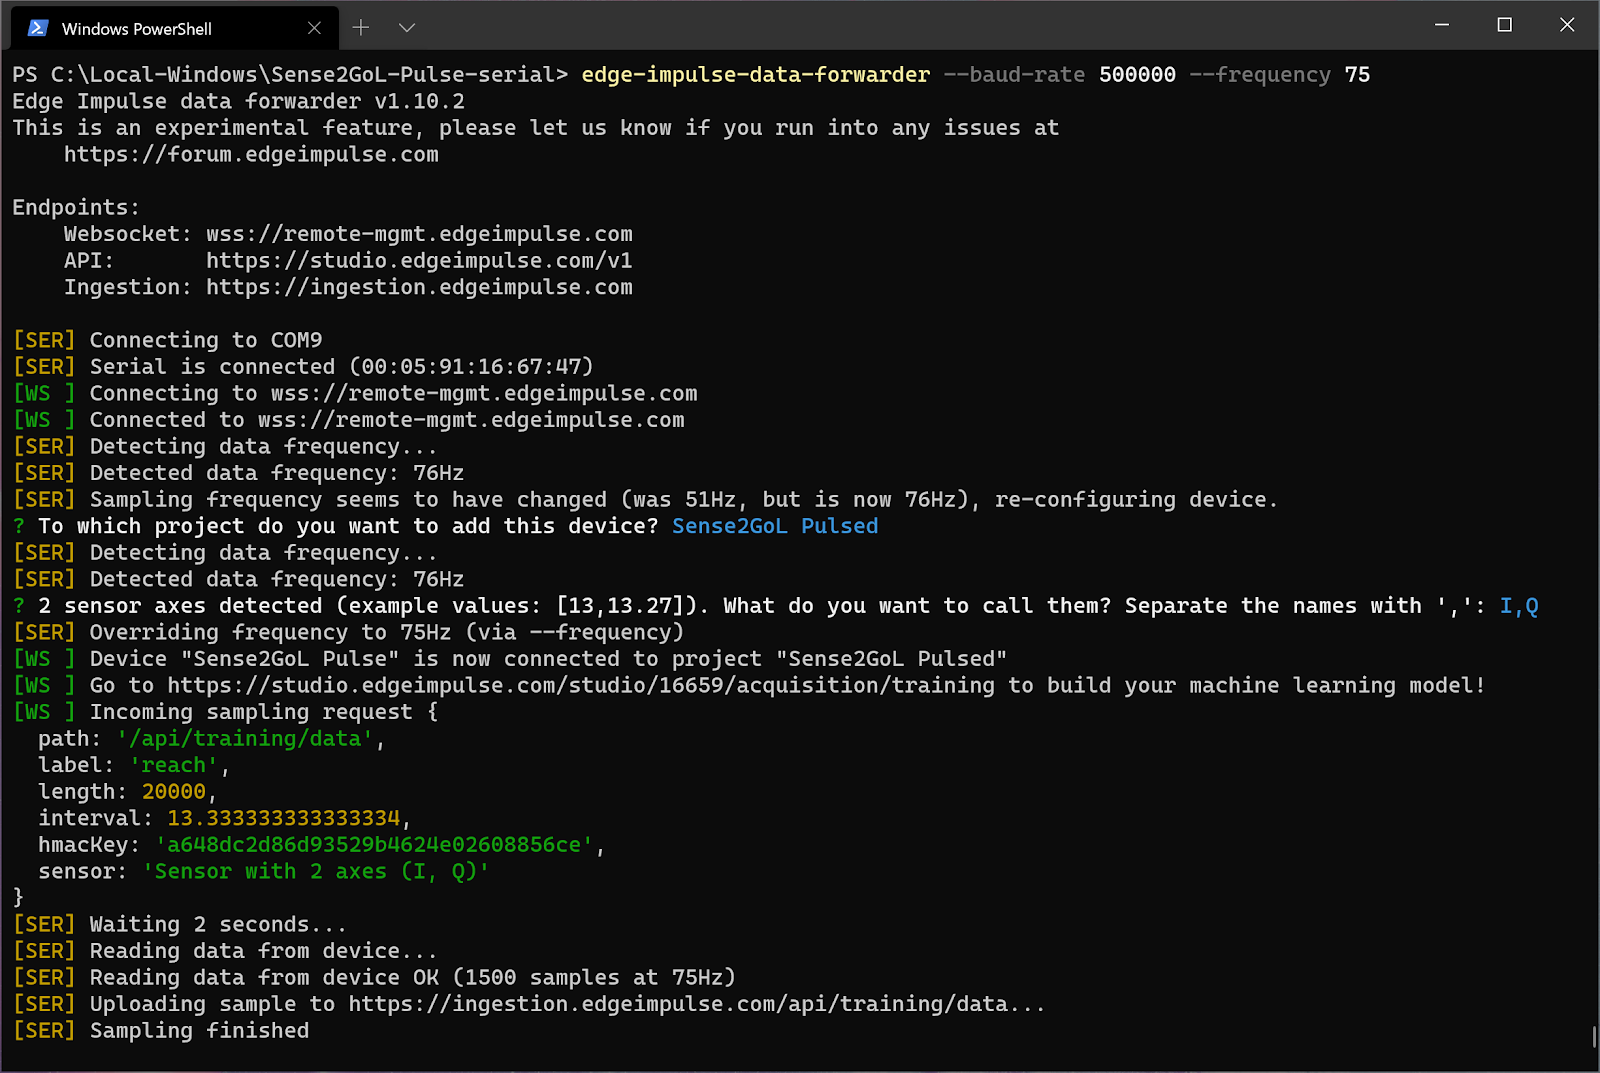
Task: Click the PowerShell icon in the tab
Action: [38, 28]
